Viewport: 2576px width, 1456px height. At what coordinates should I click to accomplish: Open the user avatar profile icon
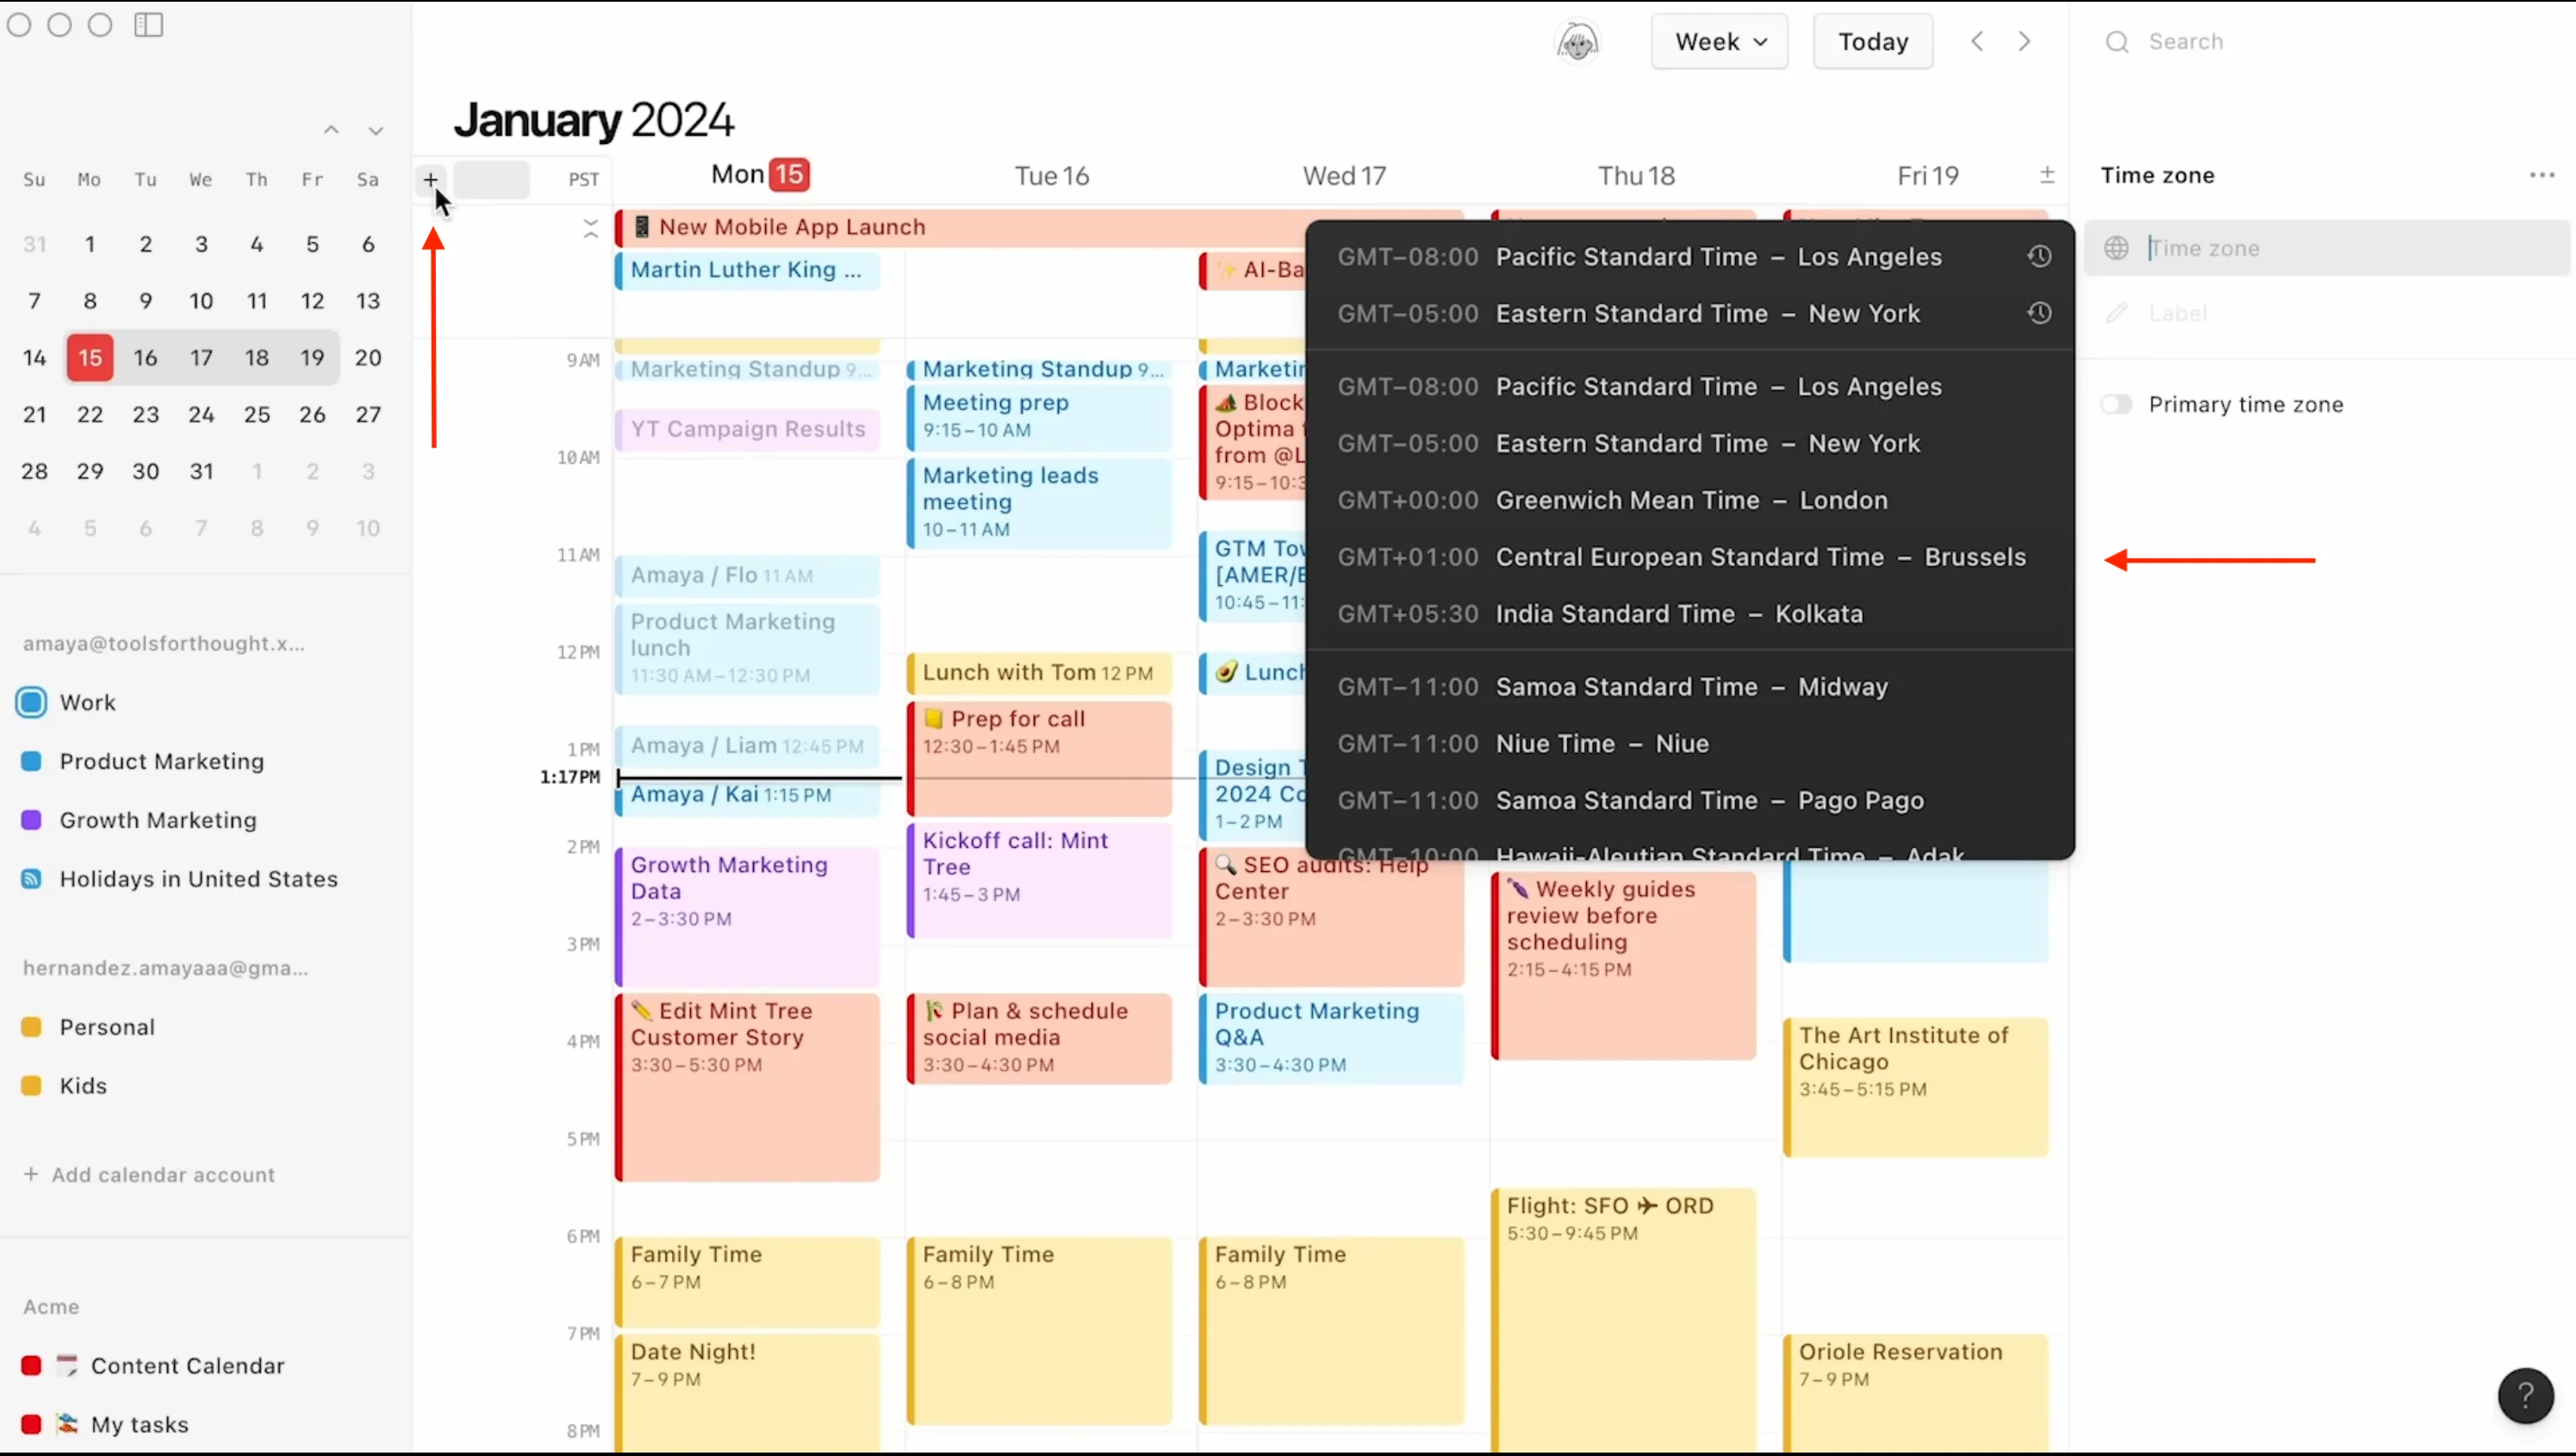1577,42
